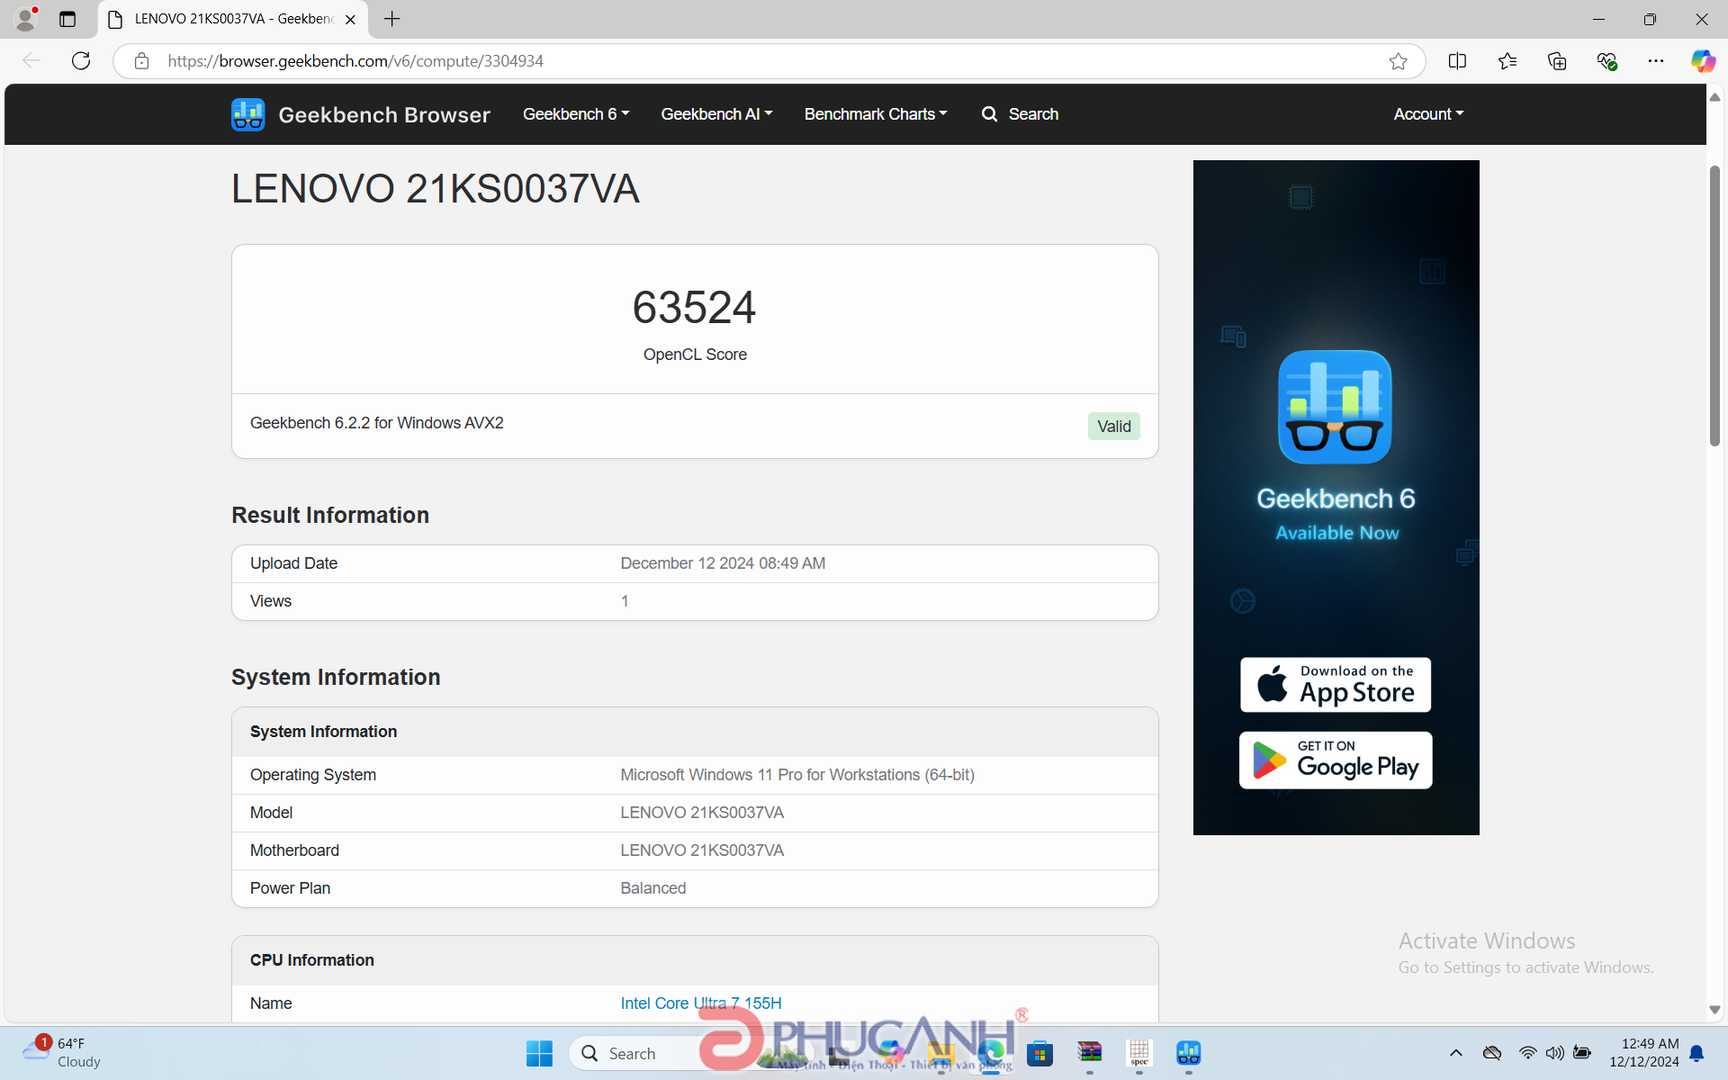Open the Collections icon
The width and height of the screenshot is (1728, 1080).
[x=1557, y=61]
